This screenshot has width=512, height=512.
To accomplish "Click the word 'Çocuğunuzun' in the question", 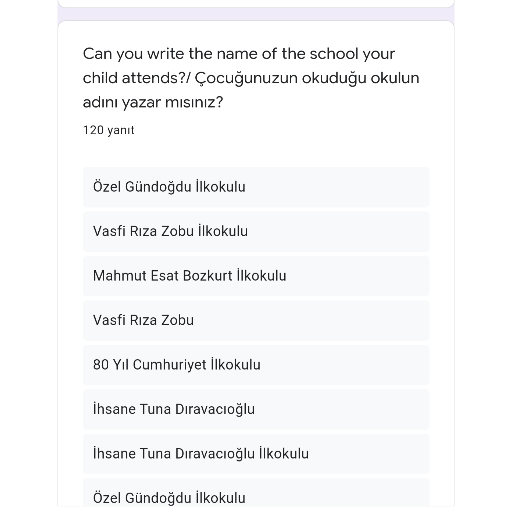I will point(246,79).
